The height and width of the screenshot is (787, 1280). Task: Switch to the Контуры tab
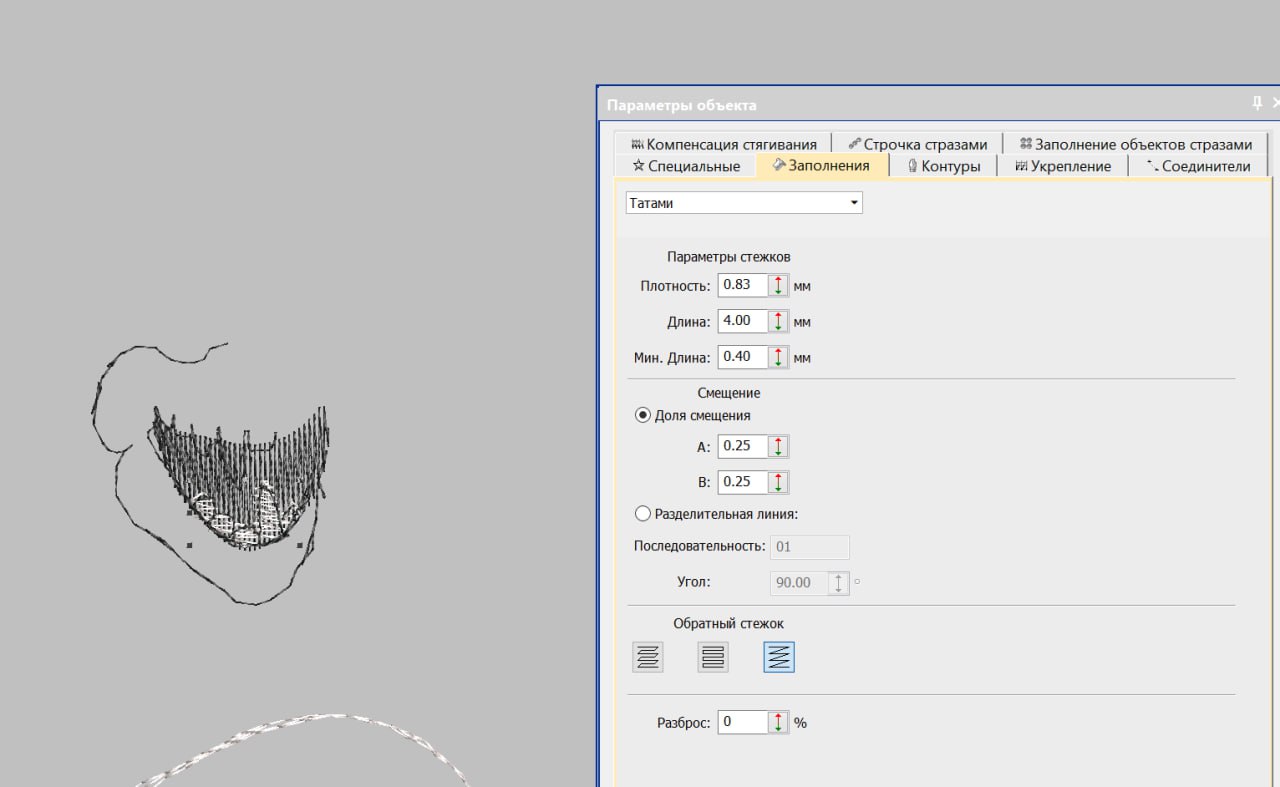pyautogui.click(x=943, y=166)
